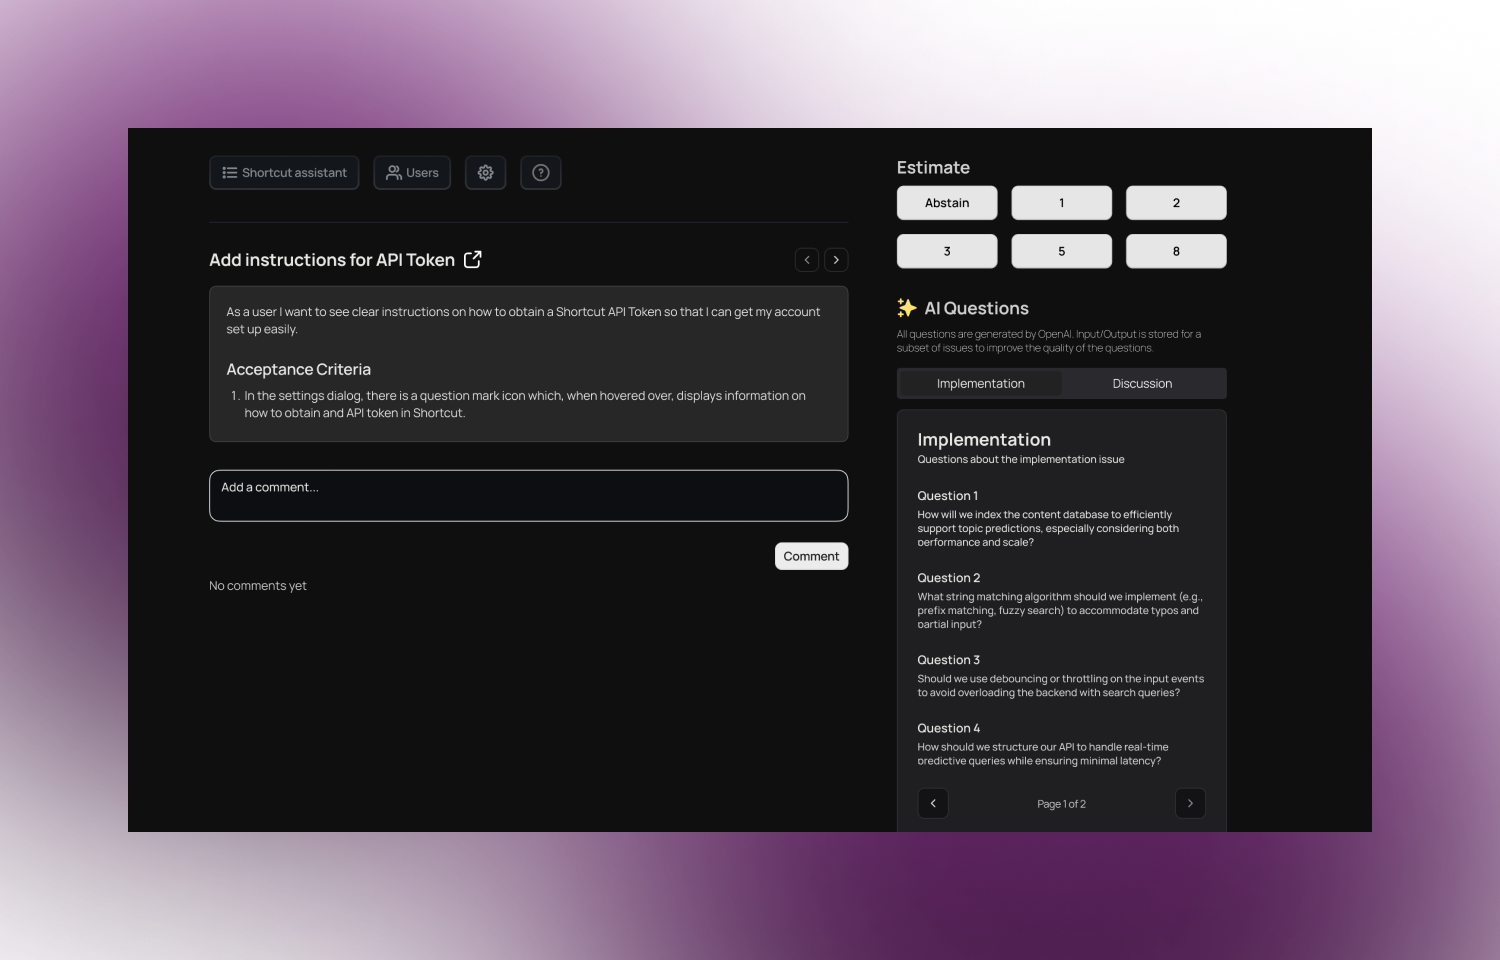The width and height of the screenshot is (1500, 960).
Task: Choose estimate value 1
Action: (x=1061, y=202)
